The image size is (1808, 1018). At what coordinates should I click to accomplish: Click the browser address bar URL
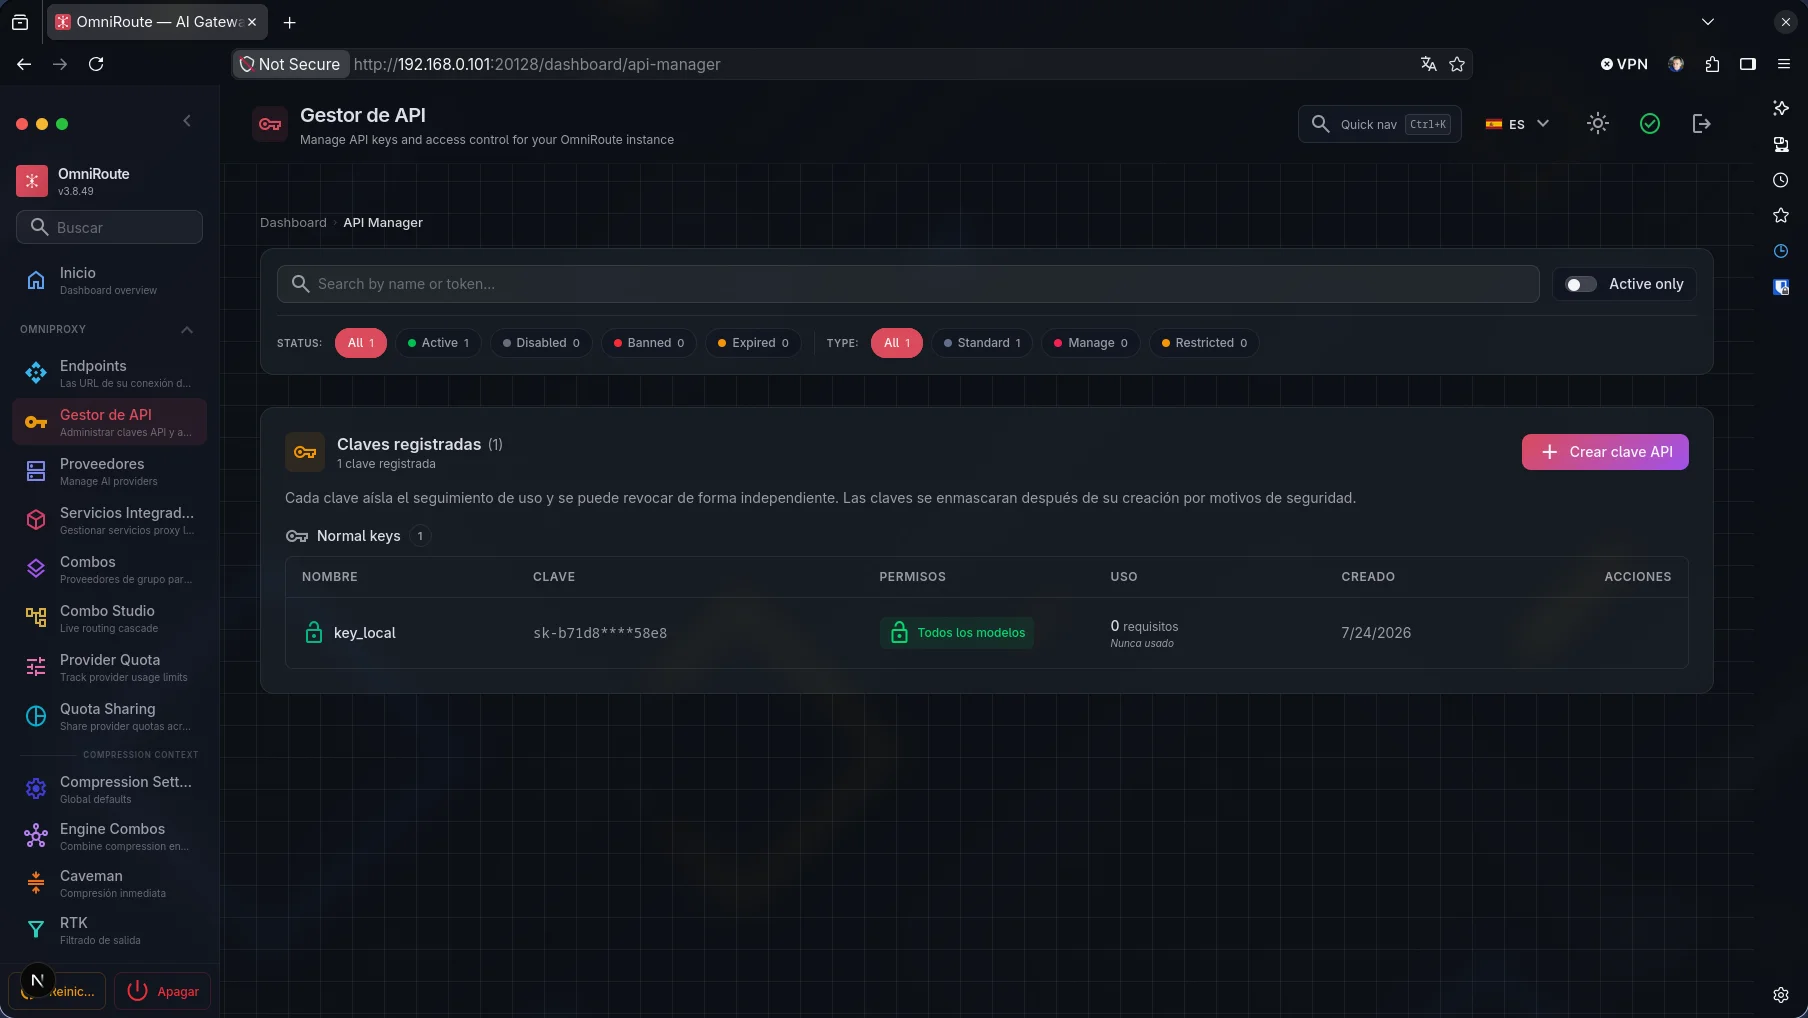point(537,64)
